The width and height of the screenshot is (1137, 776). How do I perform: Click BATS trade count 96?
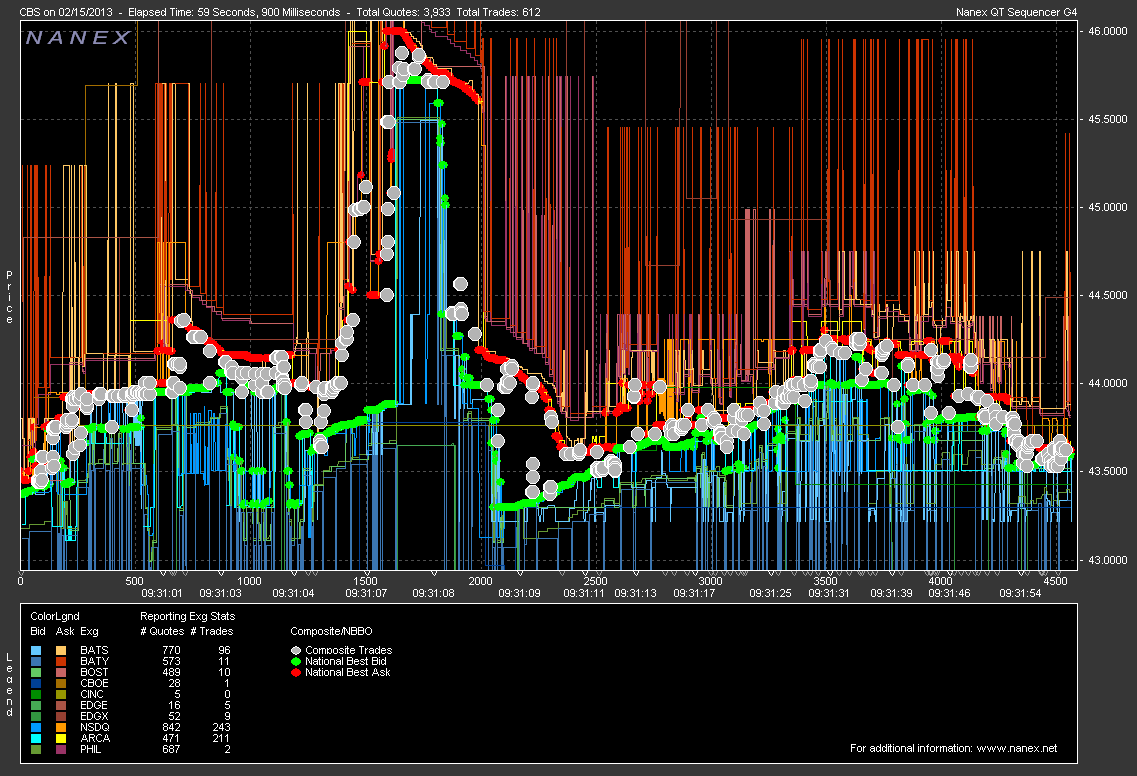tap(224, 651)
